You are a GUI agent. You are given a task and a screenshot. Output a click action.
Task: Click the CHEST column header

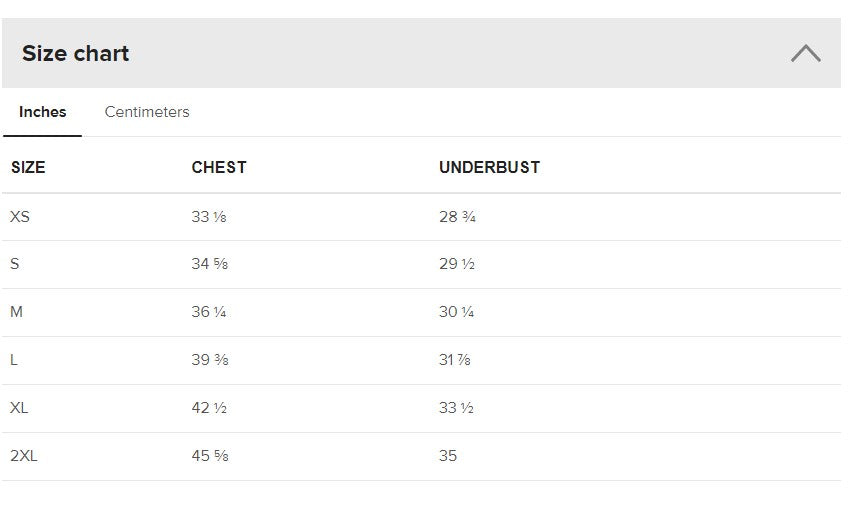click(219, 168)
